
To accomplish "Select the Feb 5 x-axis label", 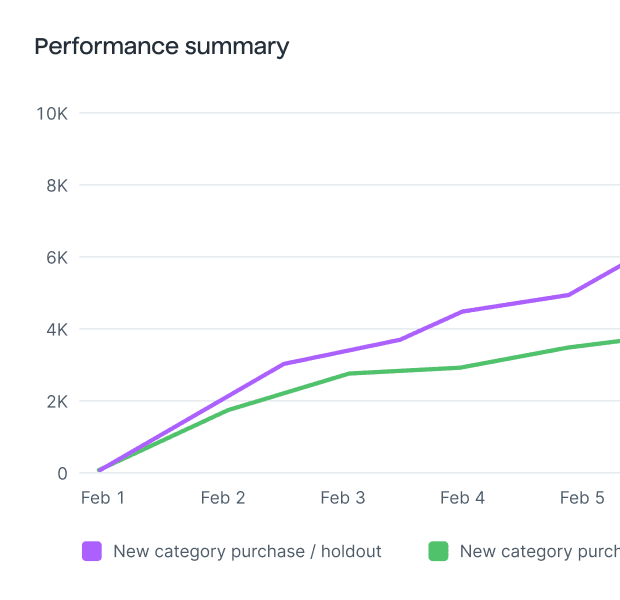I will click(x=582, y=498).
